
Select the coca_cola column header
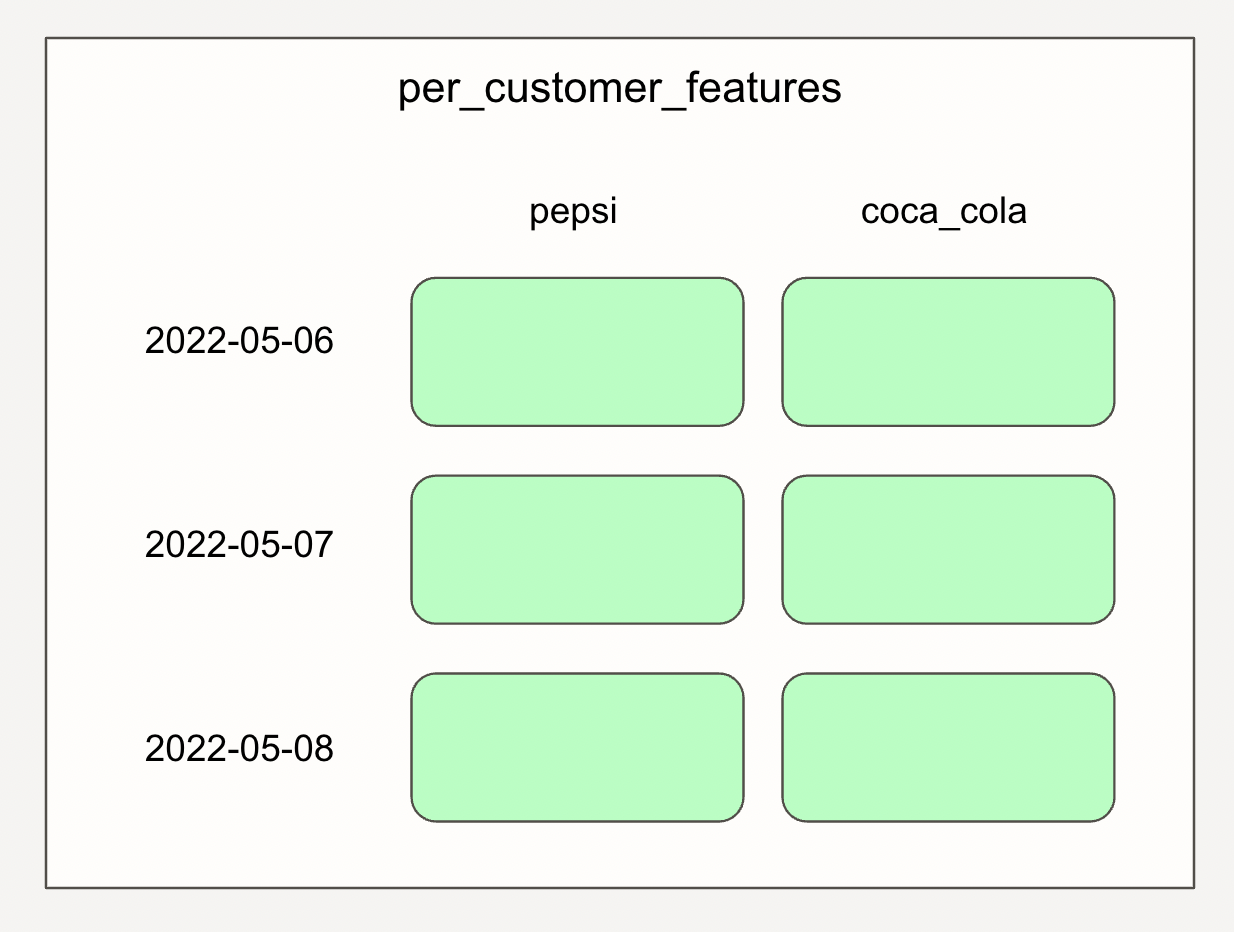944,213
